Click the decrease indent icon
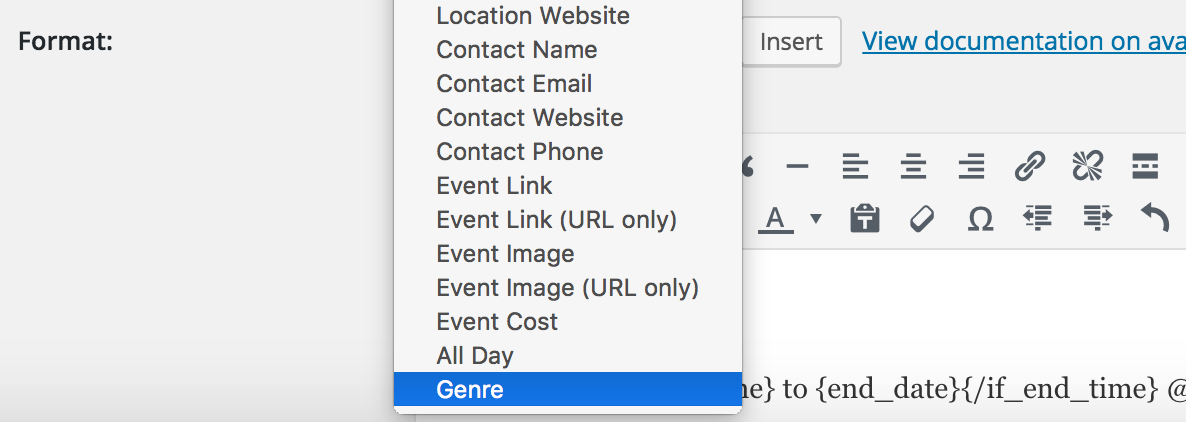The width and height of the screenshot is (1186, 422). point(1038,218)
